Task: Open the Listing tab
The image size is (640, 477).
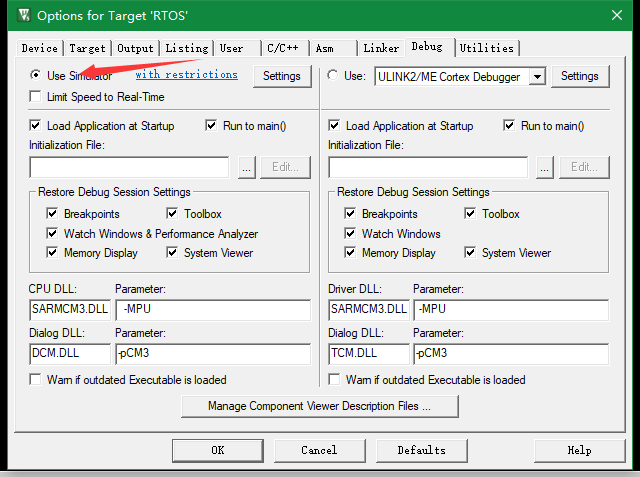Action: click(x=187, y=48)
